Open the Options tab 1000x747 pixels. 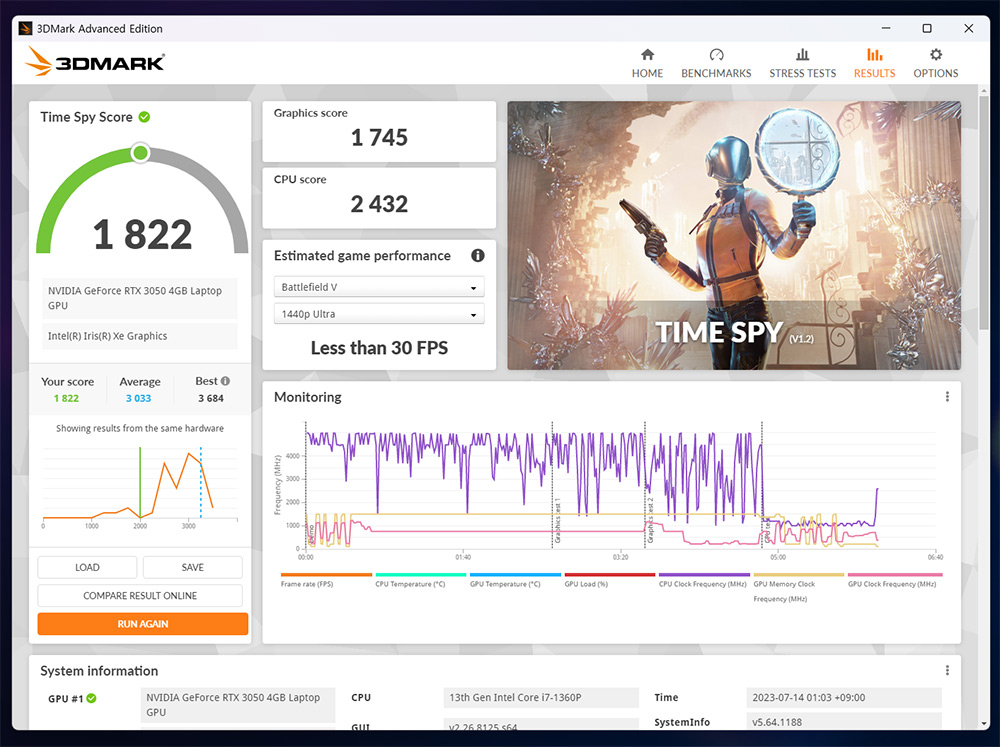[x=936, y=63]
